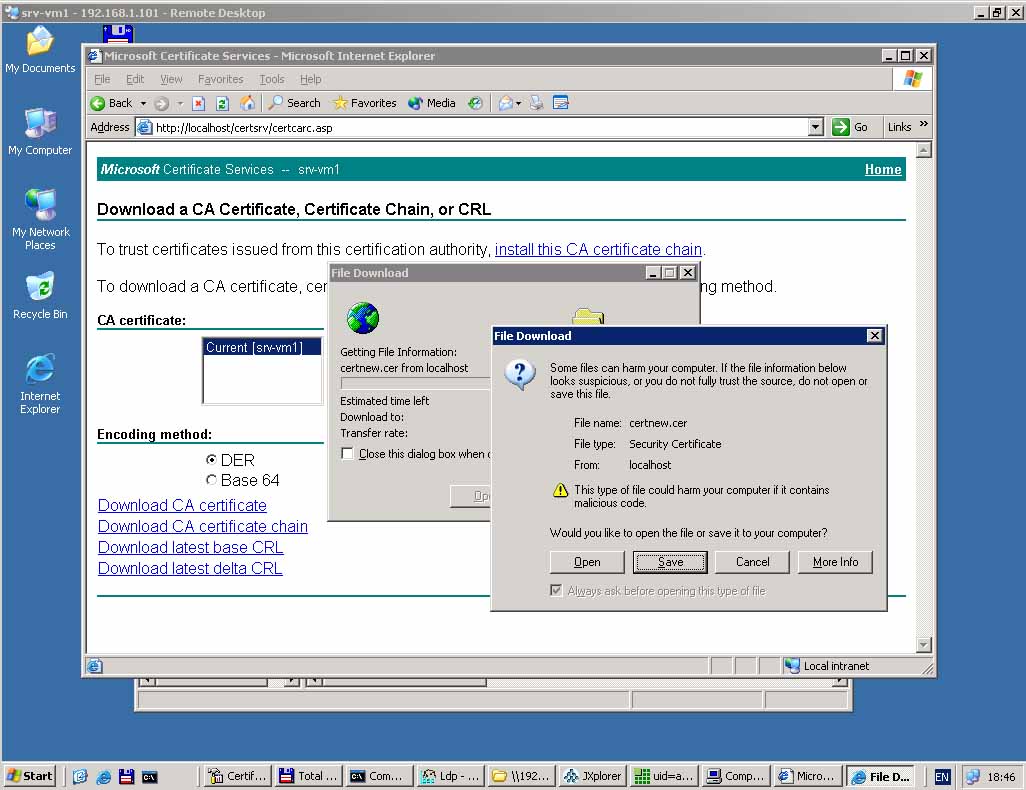Image resolution: width=1026 pixels, height=790 pixels.
Task: Open the File menu in Internet Explorer
Action: [102, 79]
